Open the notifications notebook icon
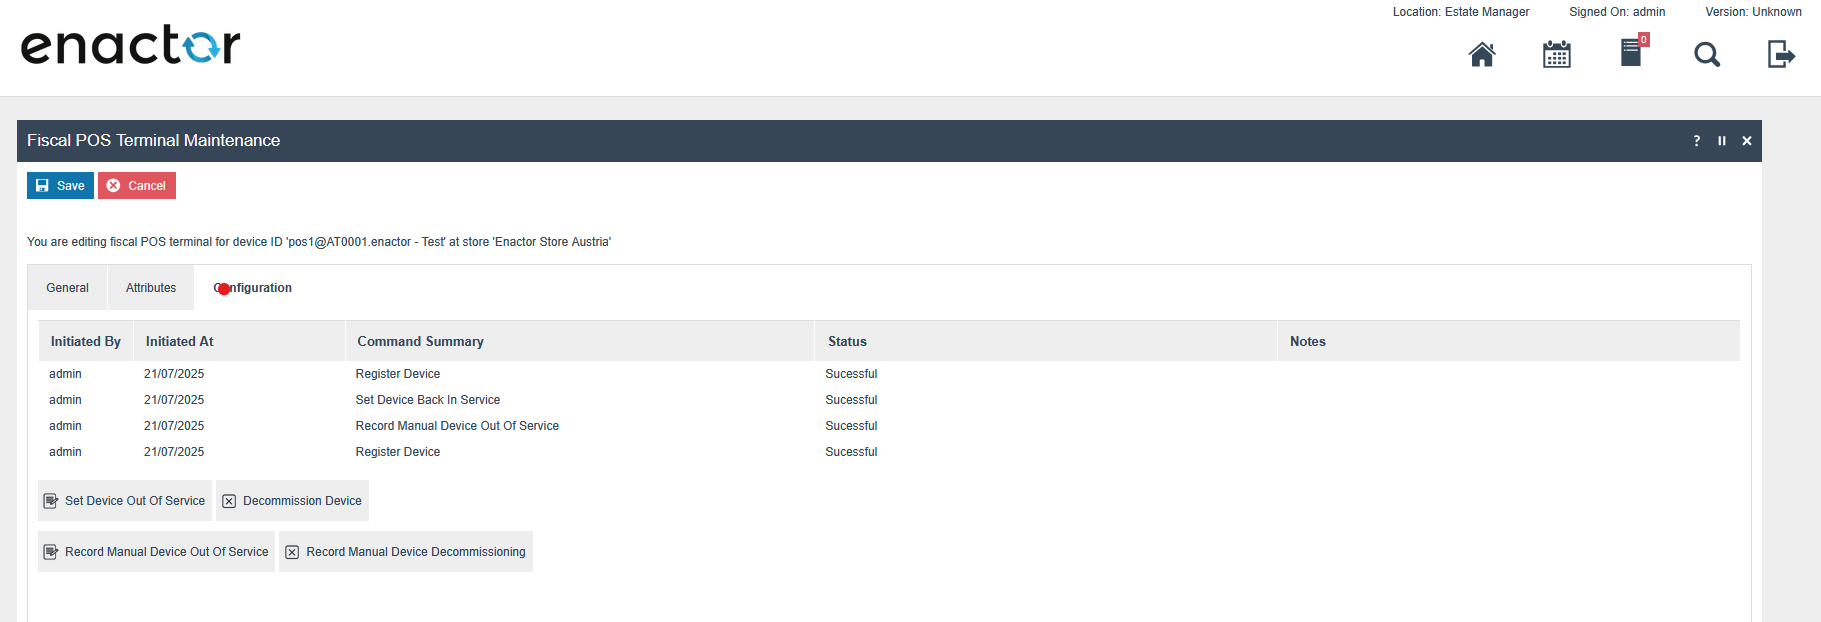Viewport: 1821px width, 622px height. click(1631, 52)
